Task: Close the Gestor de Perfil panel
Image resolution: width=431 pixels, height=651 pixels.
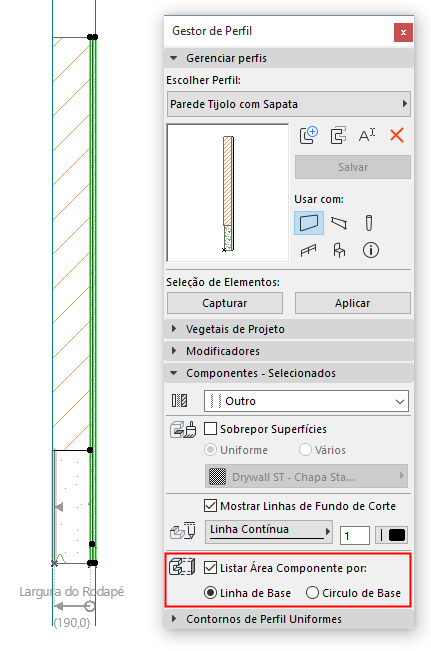Action: [403, 32]
